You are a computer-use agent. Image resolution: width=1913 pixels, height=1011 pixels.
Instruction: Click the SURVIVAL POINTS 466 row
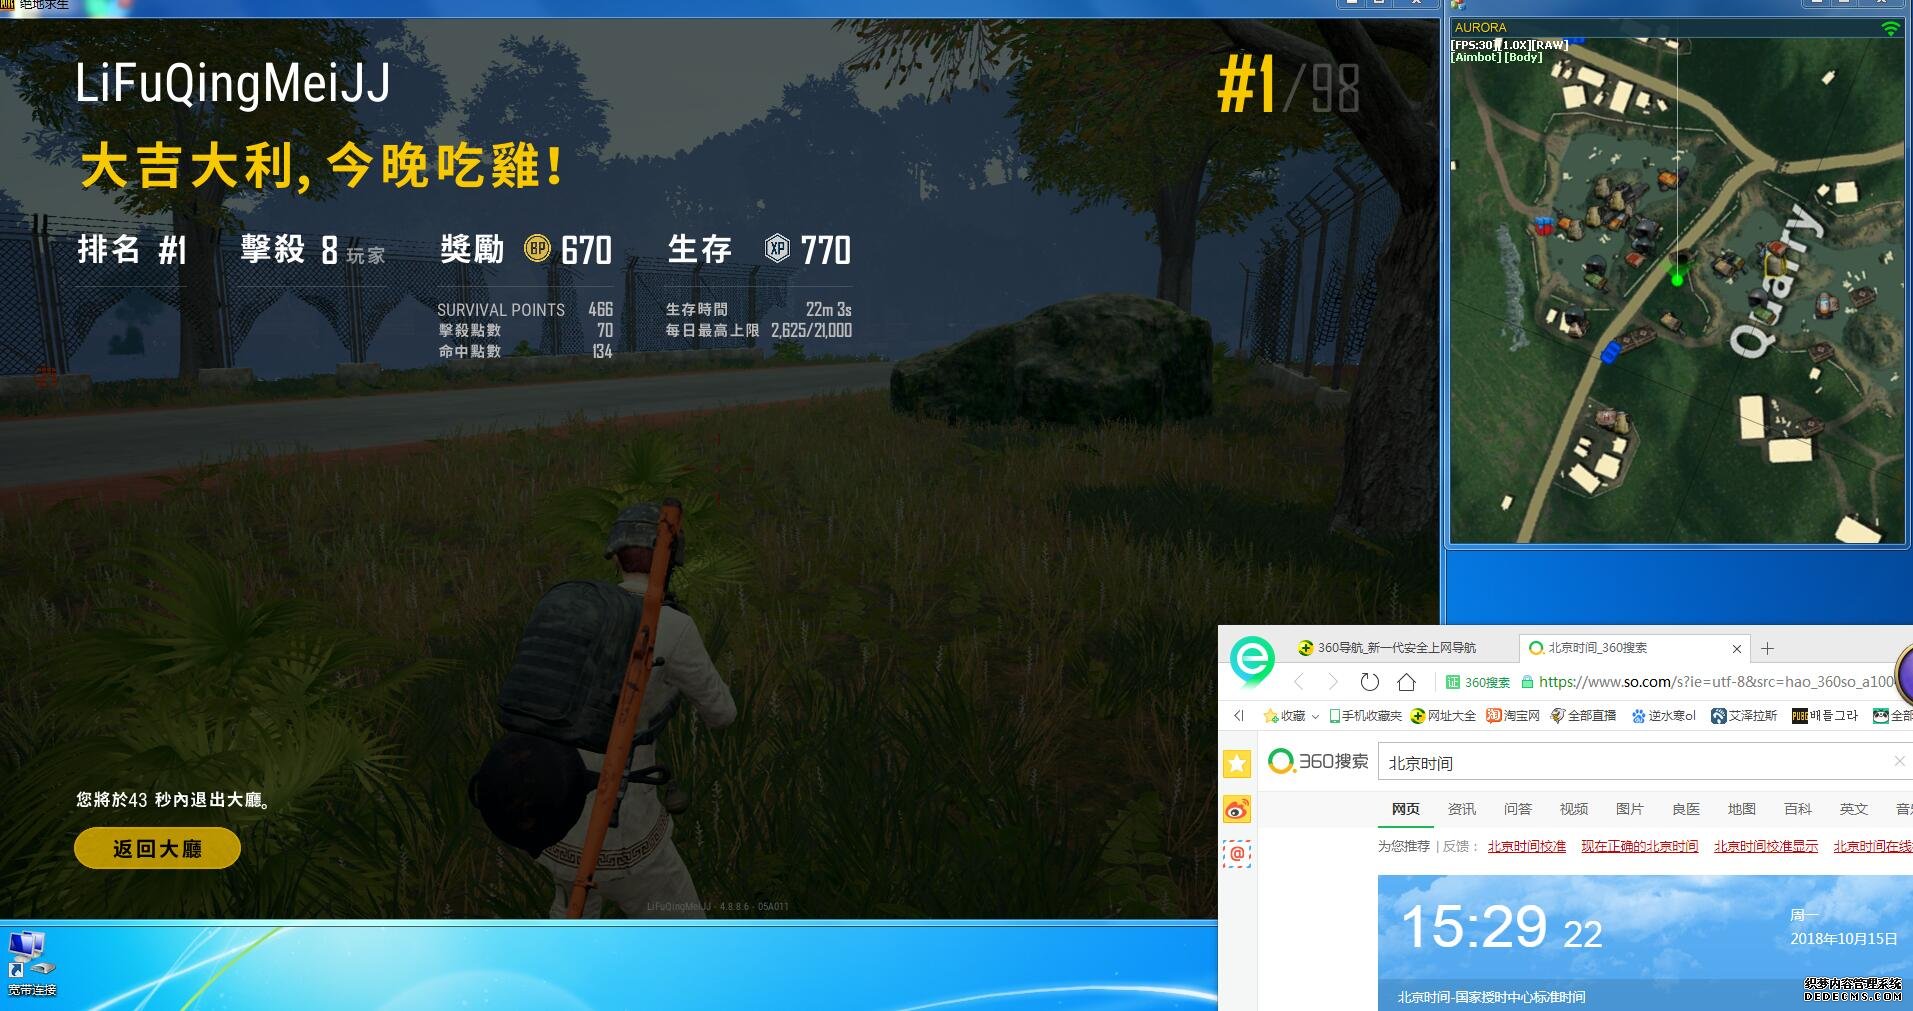click(x=525, y=310)
